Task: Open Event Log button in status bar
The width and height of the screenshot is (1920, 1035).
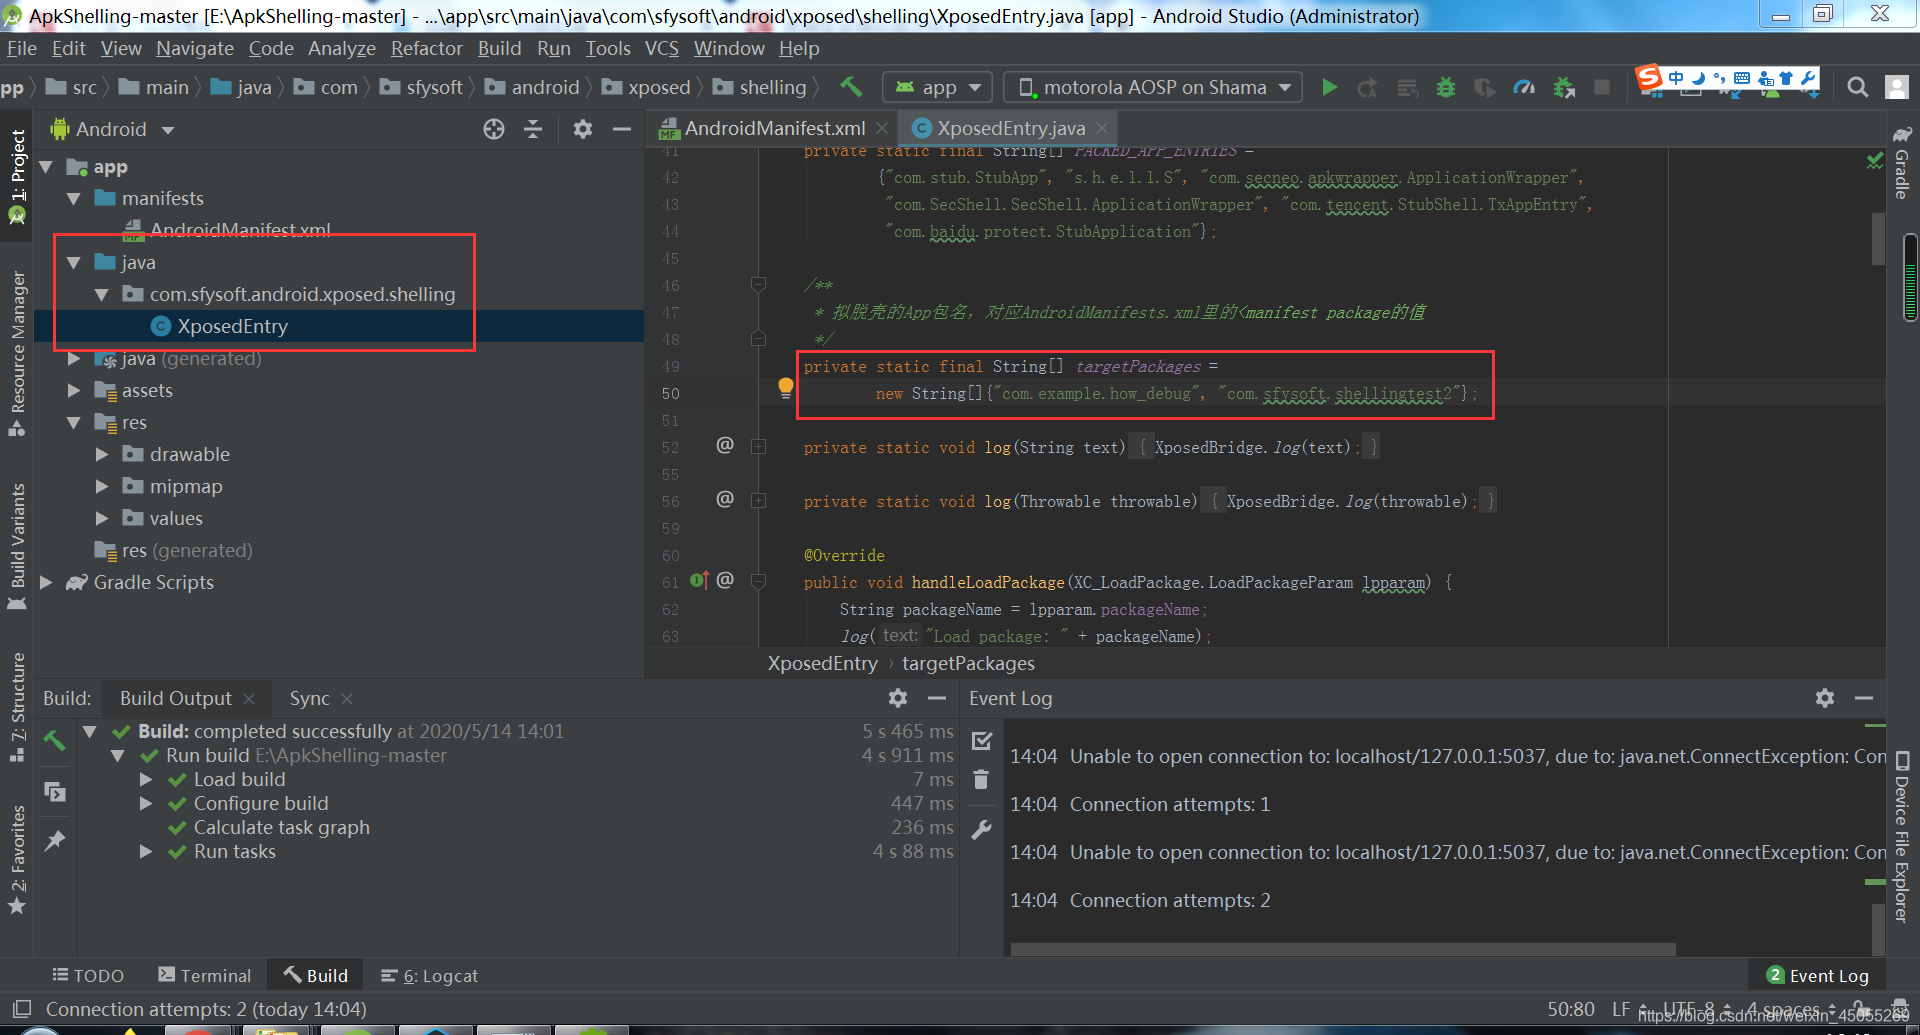Action: point(1817,975)
